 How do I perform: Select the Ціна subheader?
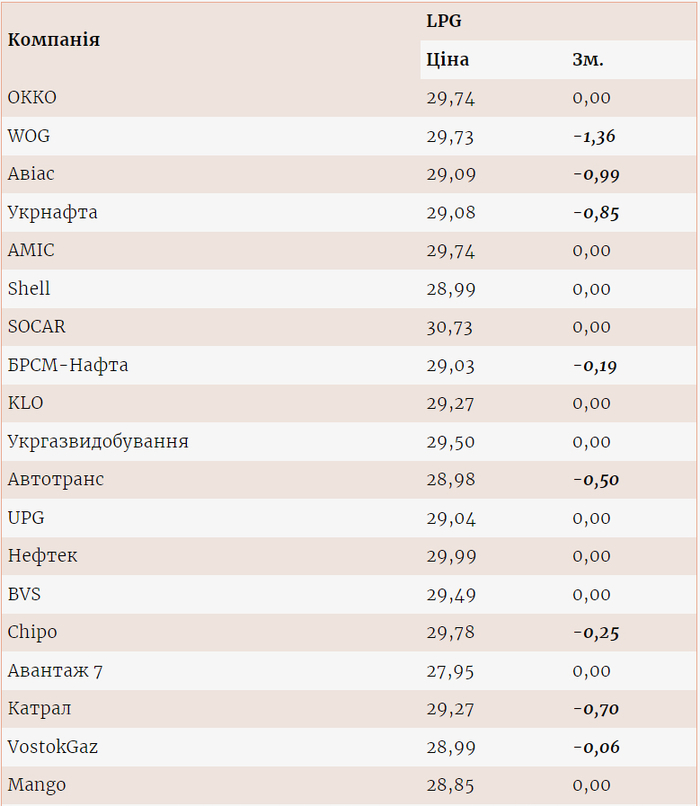pos(447,59)
